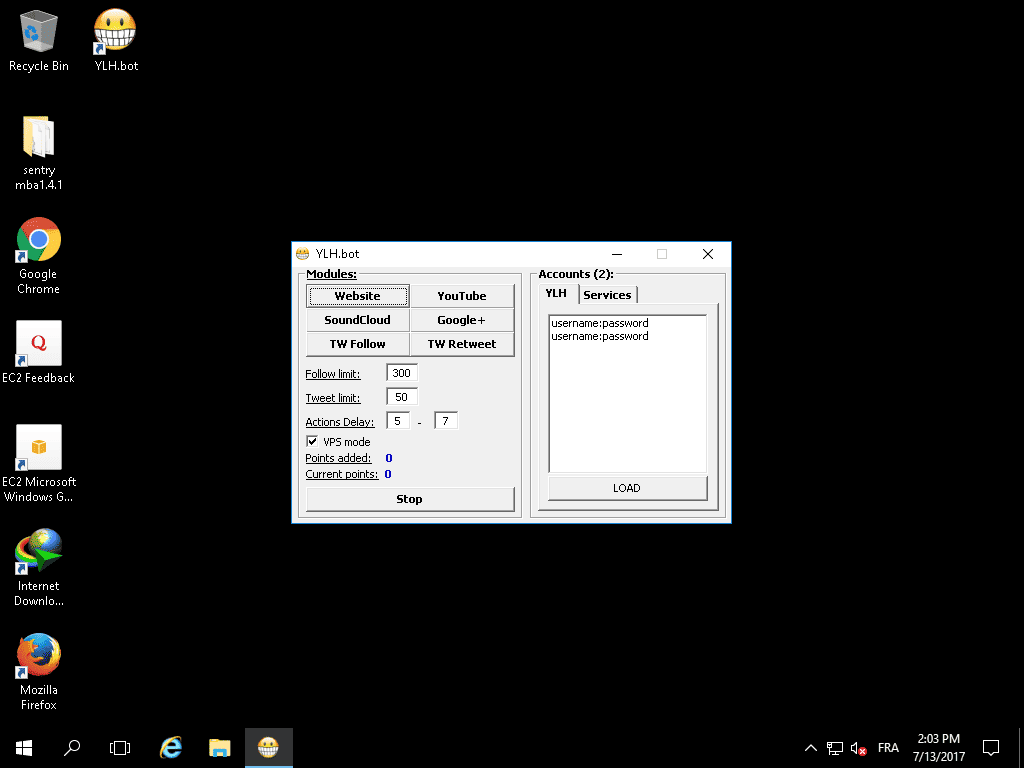Select the Google Chrome desktop shortcut

click(x=39, y=256)
